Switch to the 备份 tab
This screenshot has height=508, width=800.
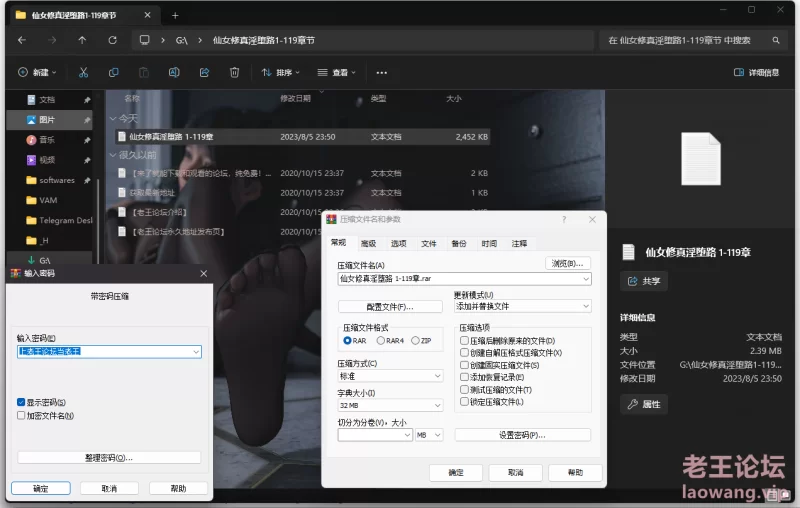[x=459, y=244]
